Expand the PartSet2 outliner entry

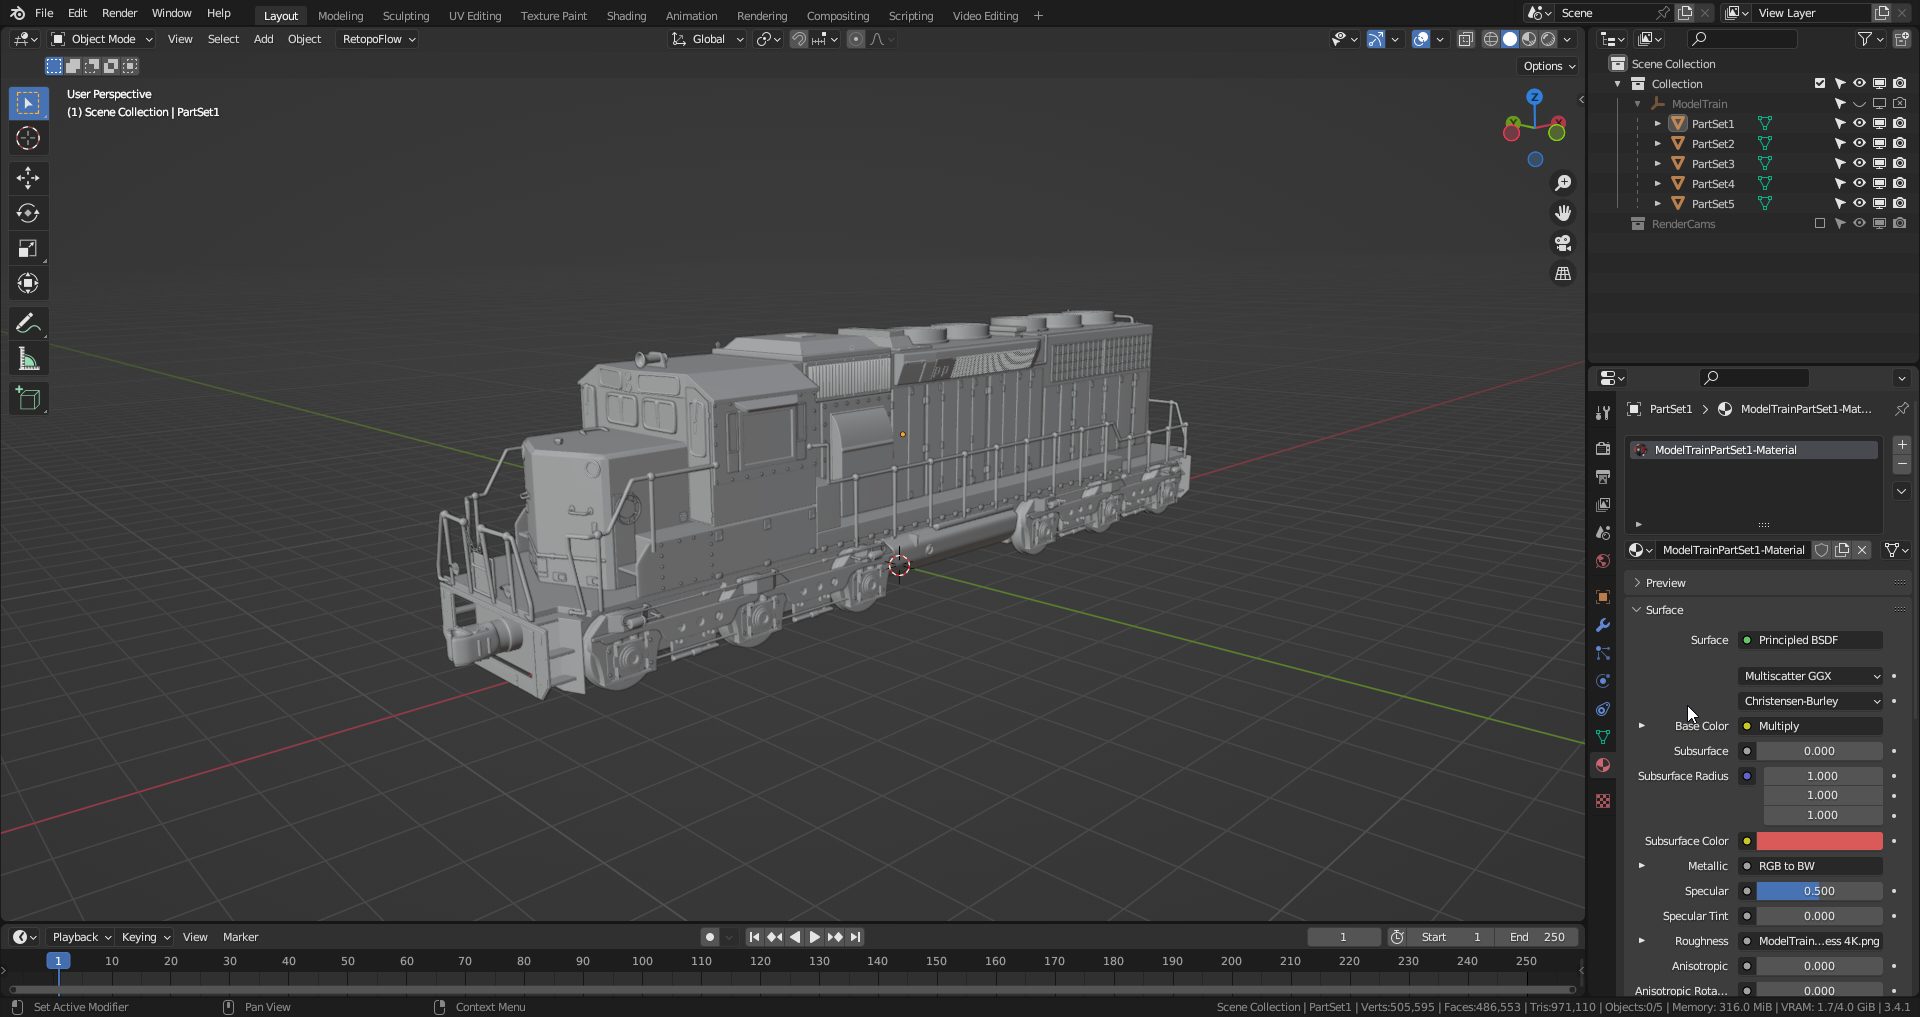tap(1656, 143)
